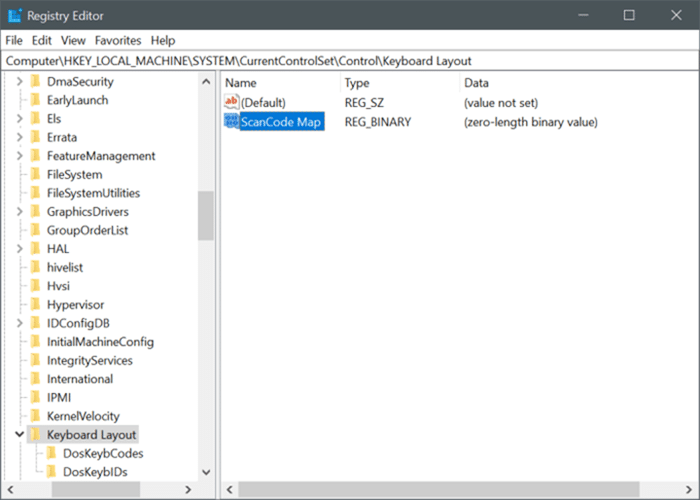This screenshot has width=700, height=500.
Task: Click the GroupOrderList folder icon
Action: pyautogui.click(x=35, y=230)
